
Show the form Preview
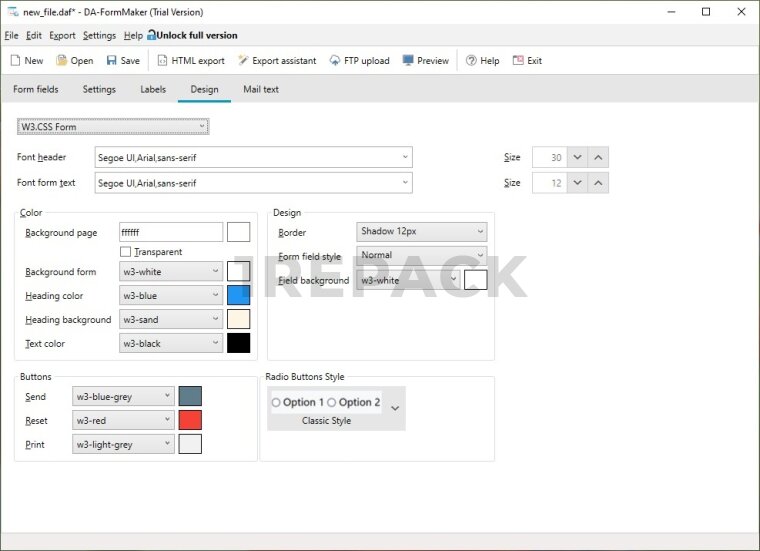pos(408,61)
